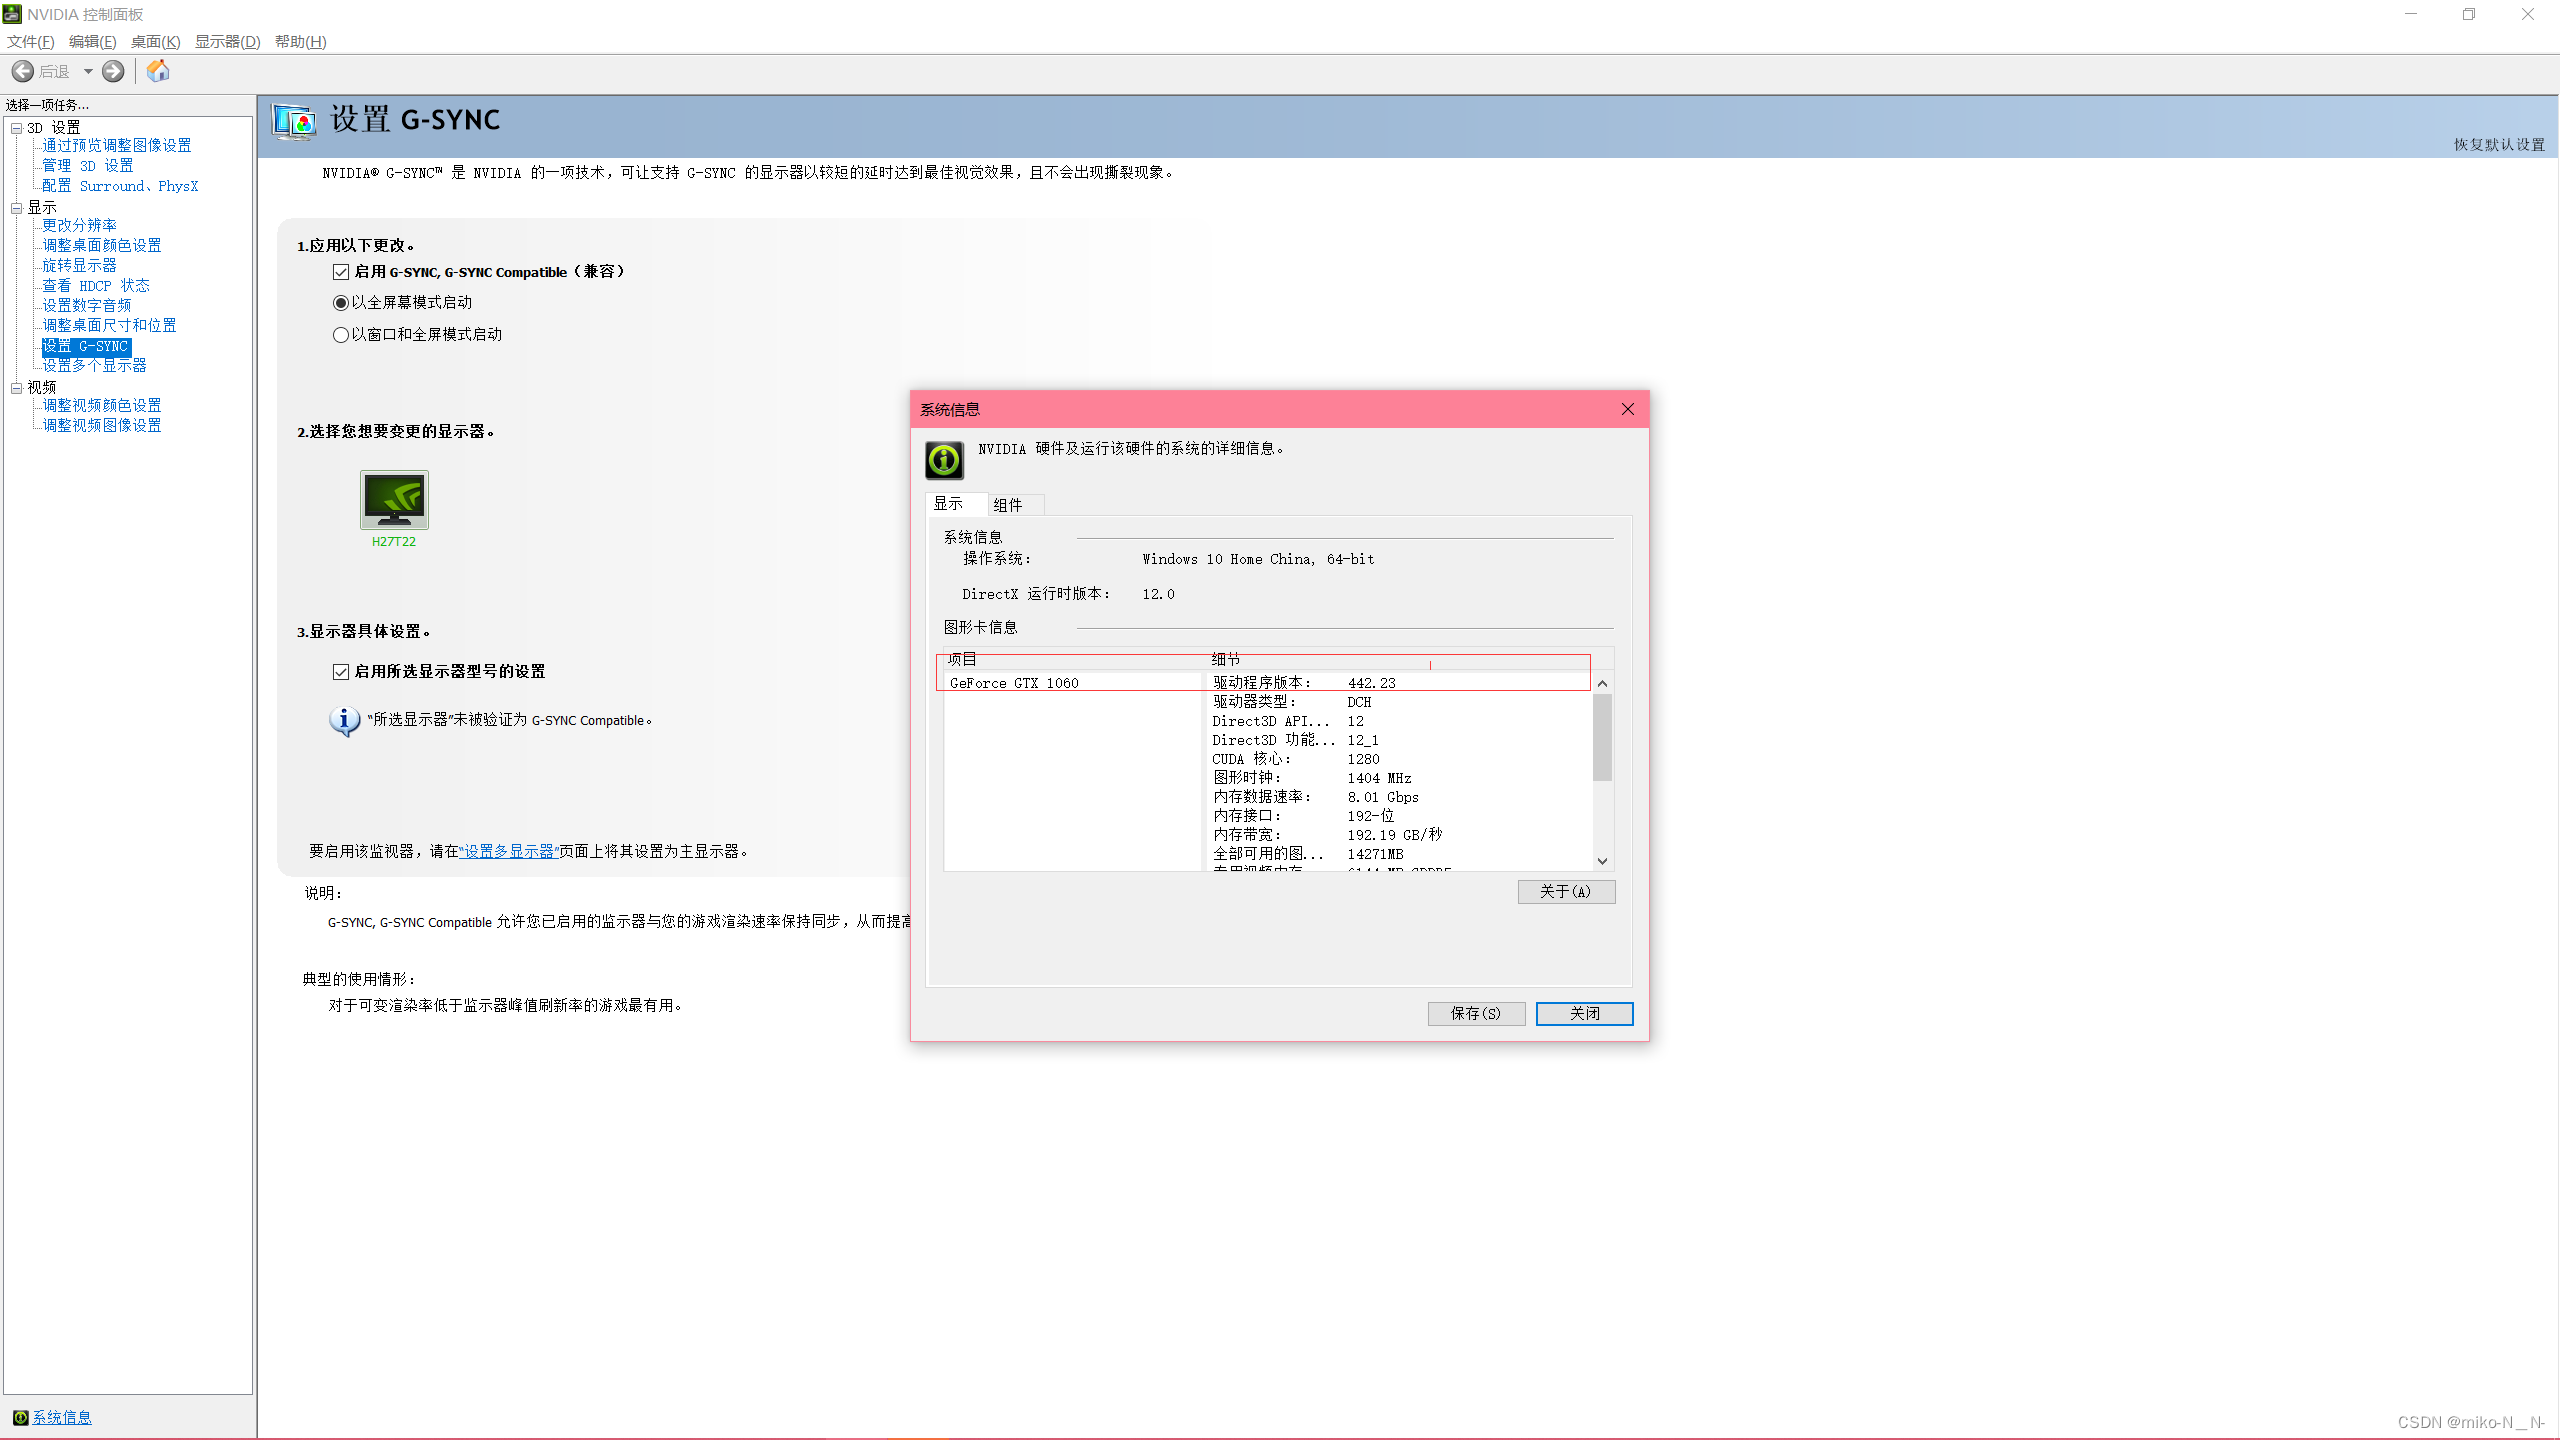Screen dimensions: 2560x1440
Task: Collapse the 显示 tree node
Action: click(17, 208)
